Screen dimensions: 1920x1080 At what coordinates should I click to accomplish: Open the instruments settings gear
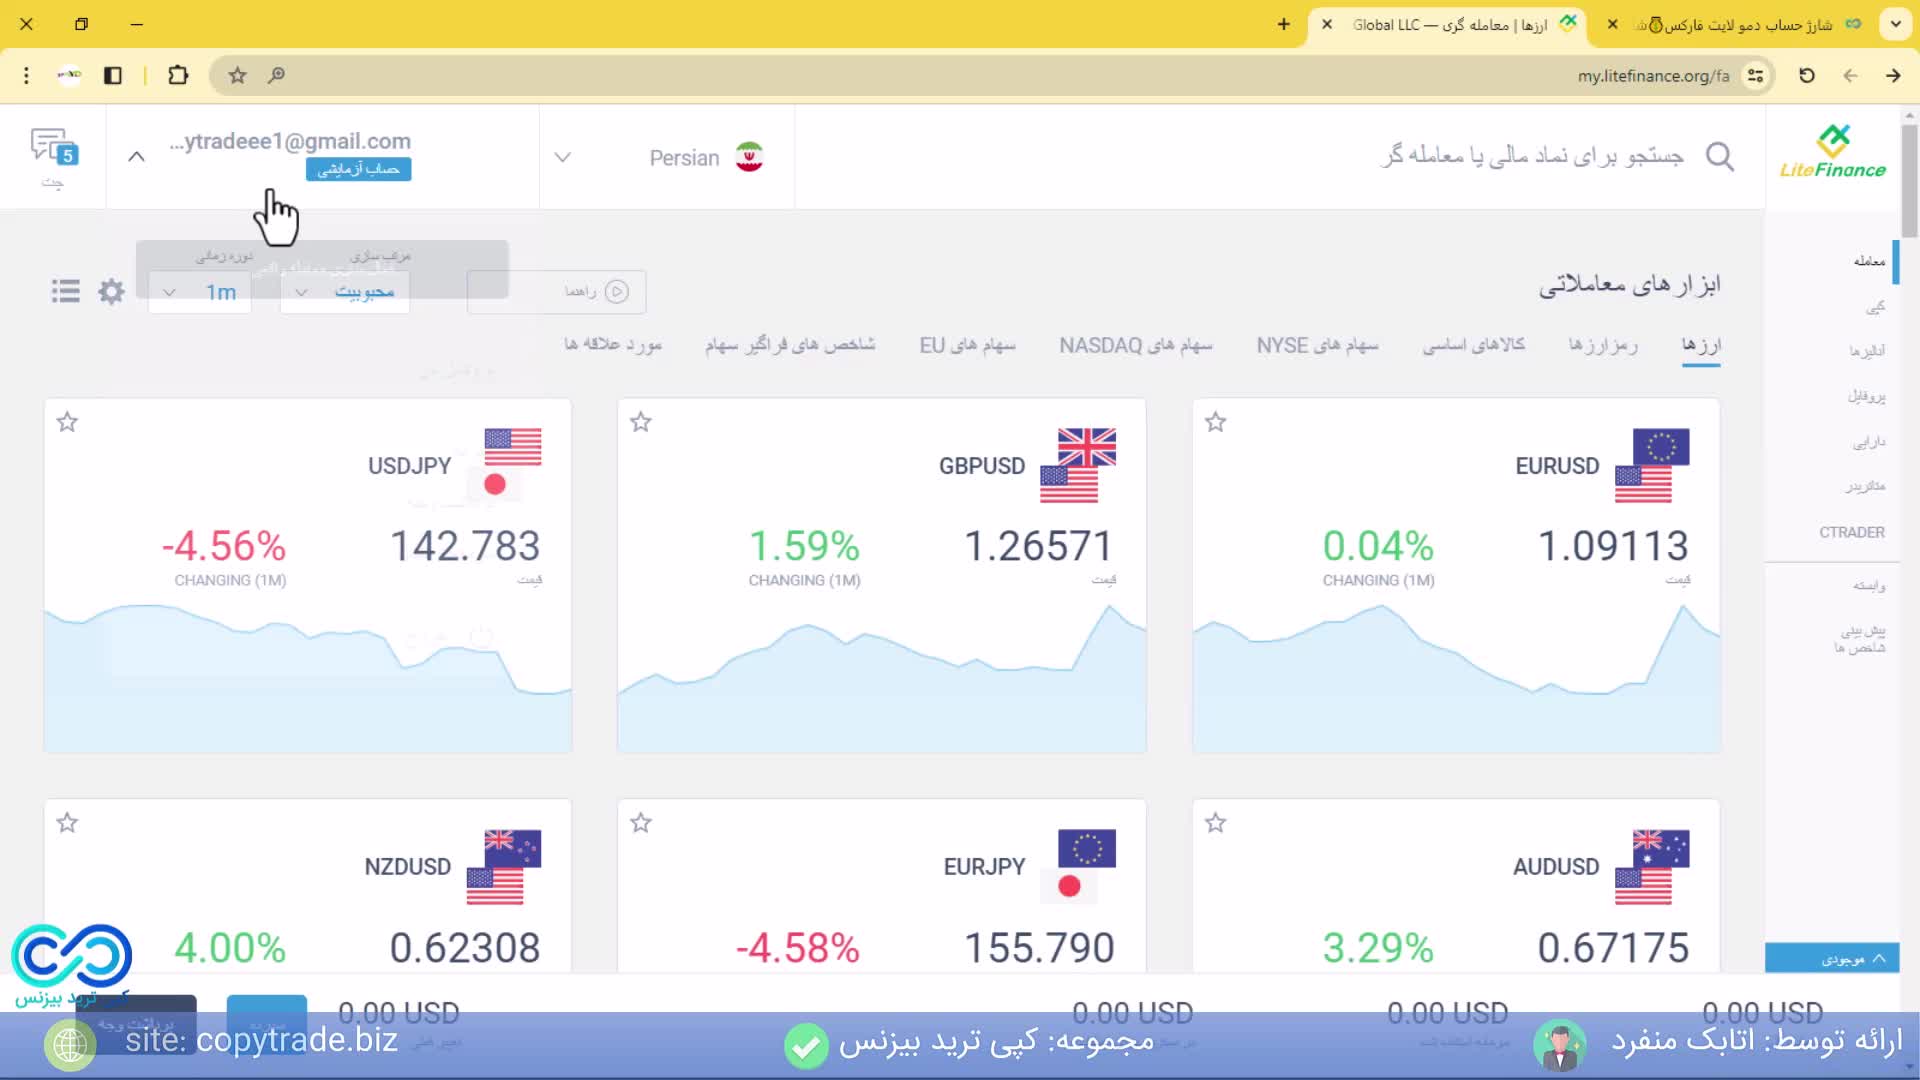pos(110,291)
